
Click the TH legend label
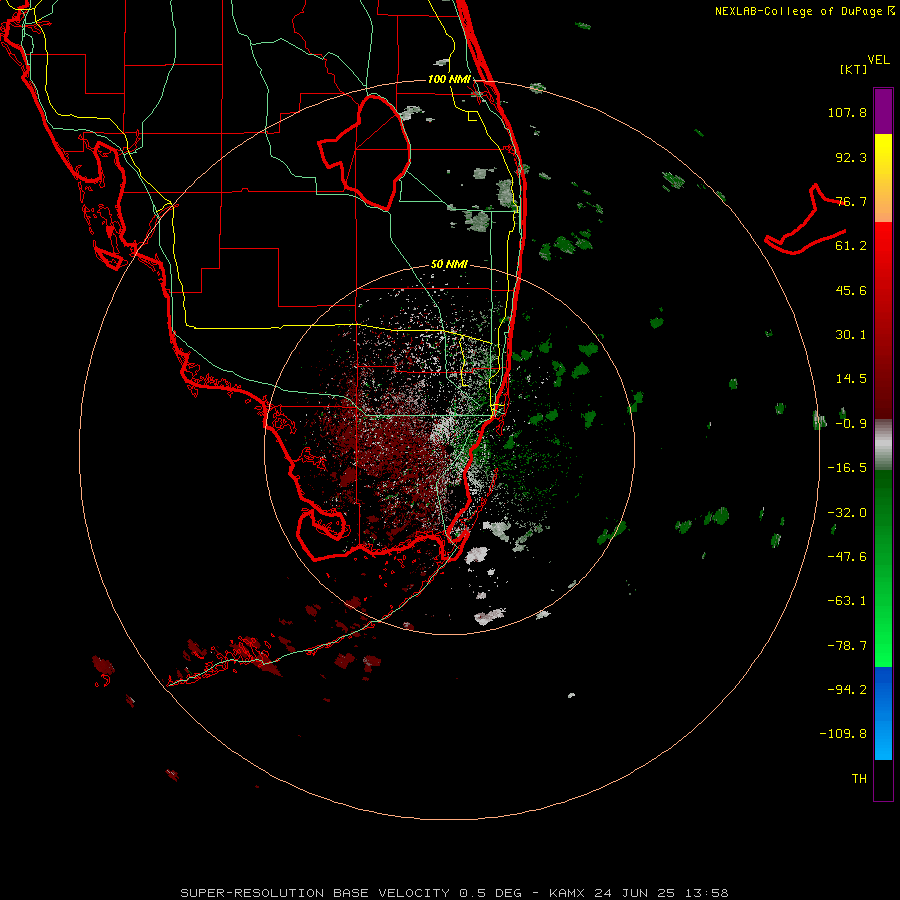tap(859, 779)
